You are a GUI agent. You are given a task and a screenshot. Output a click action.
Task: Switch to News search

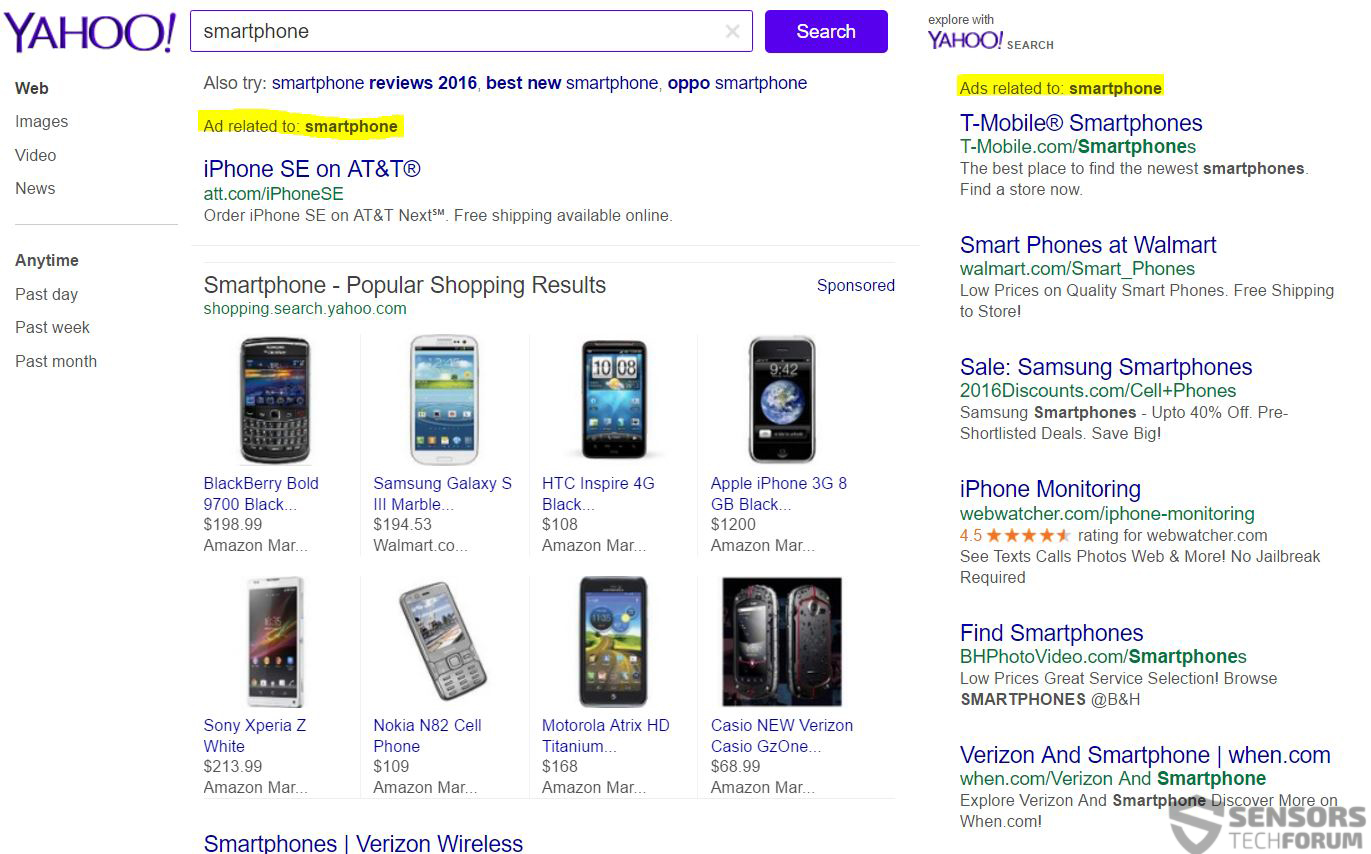(35, 188)
